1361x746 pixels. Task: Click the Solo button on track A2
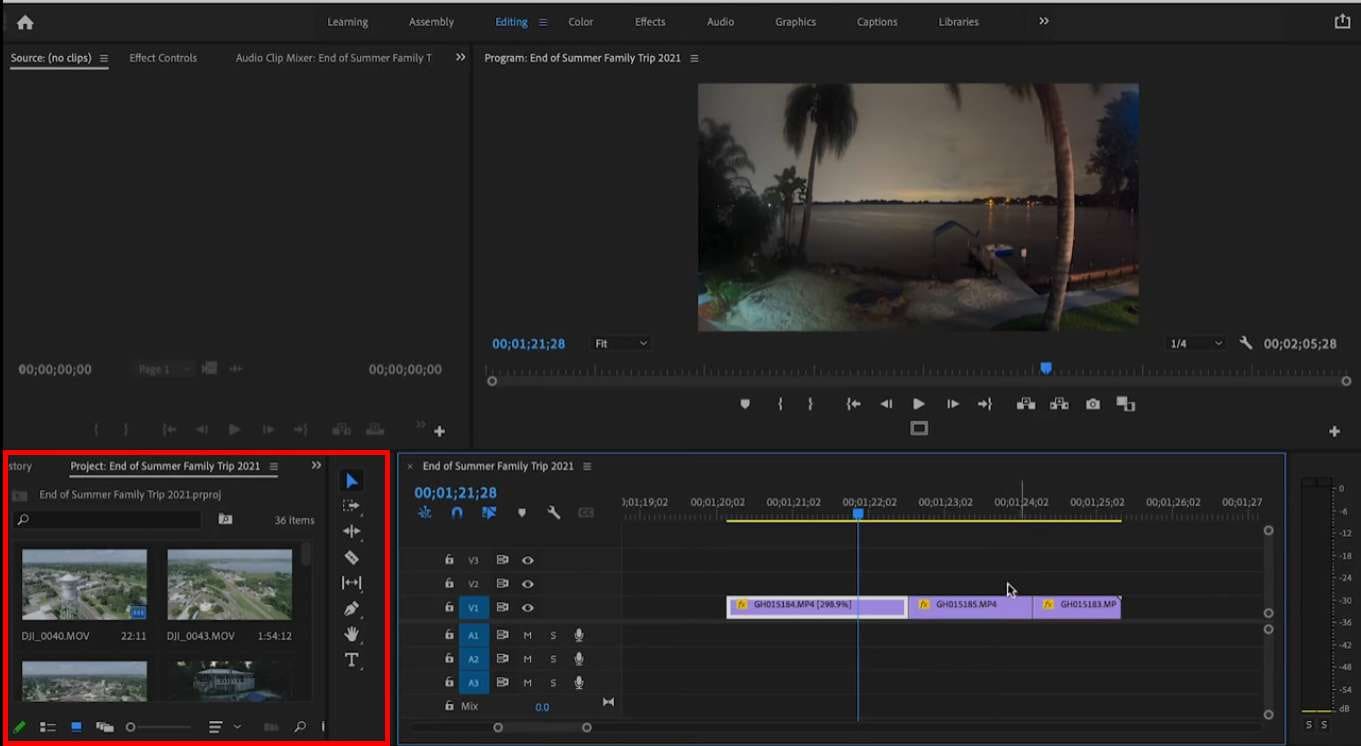(x=553, y=659)
